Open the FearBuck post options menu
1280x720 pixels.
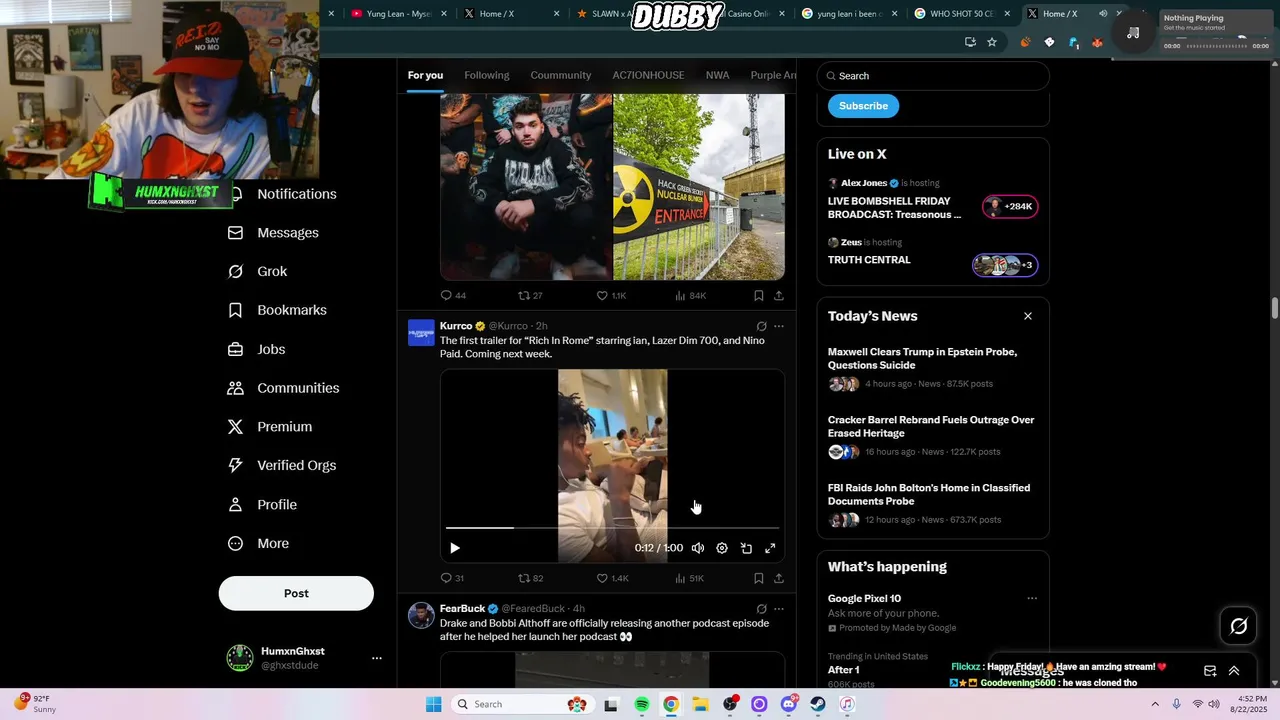[779, 609]
